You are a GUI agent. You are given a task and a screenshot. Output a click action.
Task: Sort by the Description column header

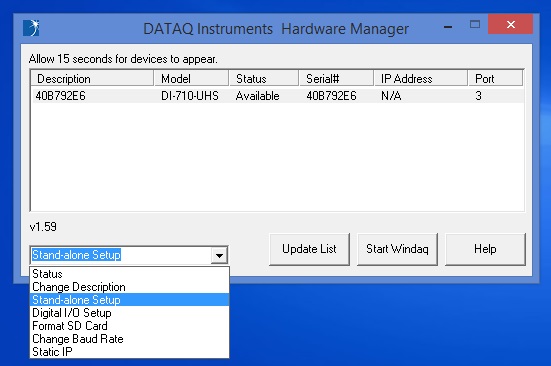tap(93, 78)
